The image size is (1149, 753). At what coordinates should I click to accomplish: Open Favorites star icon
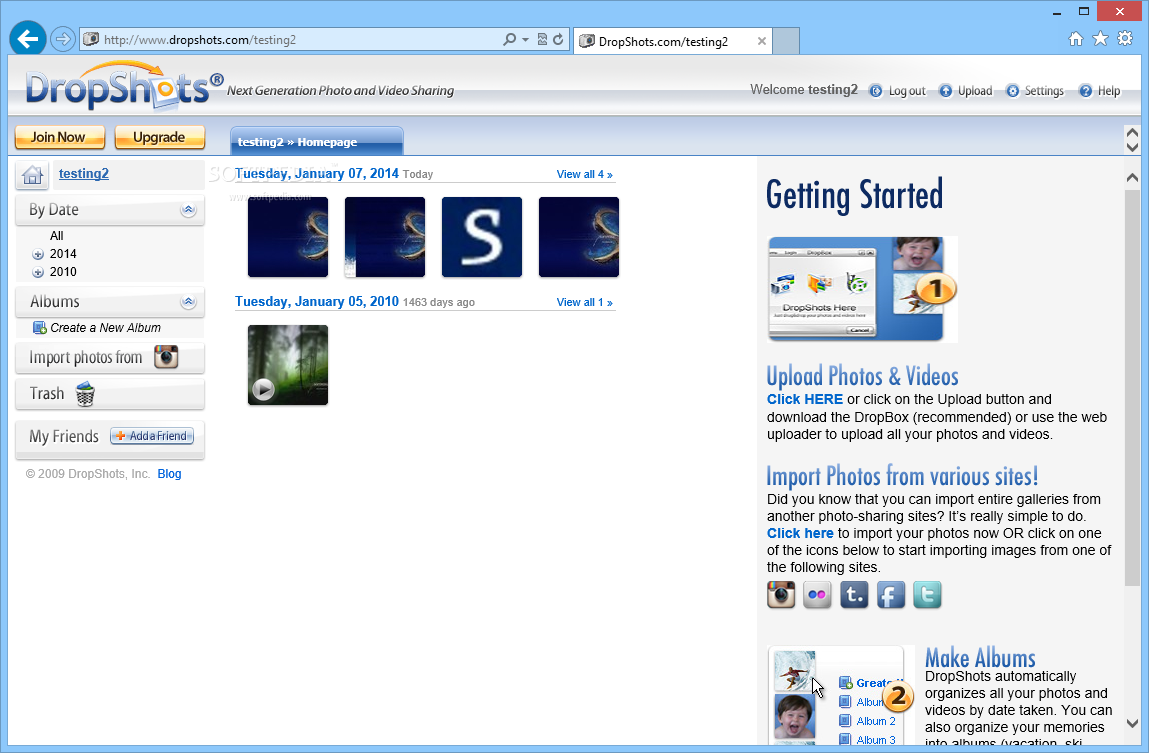(x=1100, y=39)
